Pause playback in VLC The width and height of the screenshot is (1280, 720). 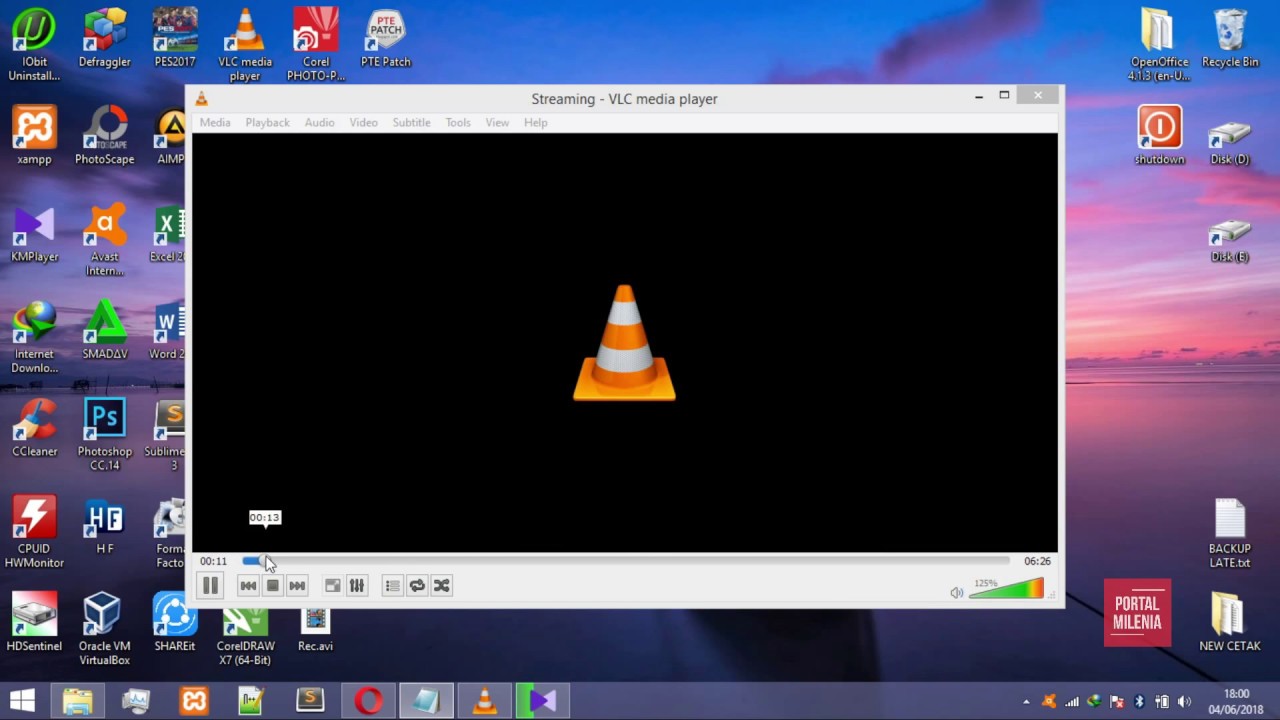[x=210, y=586]
